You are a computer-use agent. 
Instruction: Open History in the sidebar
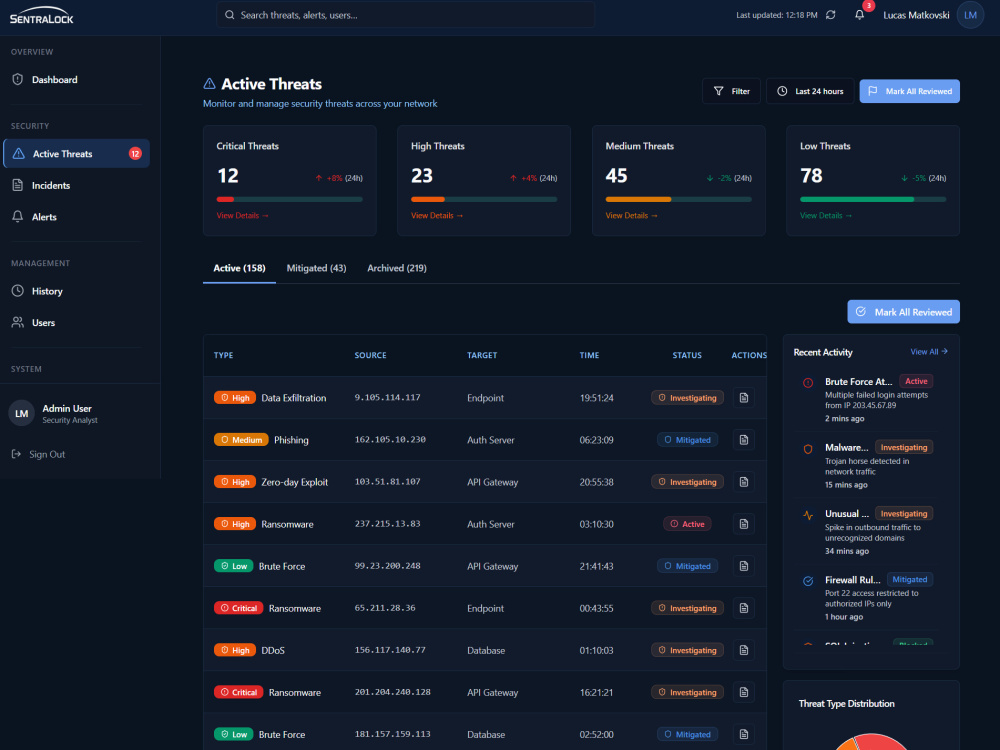(76, 291)
